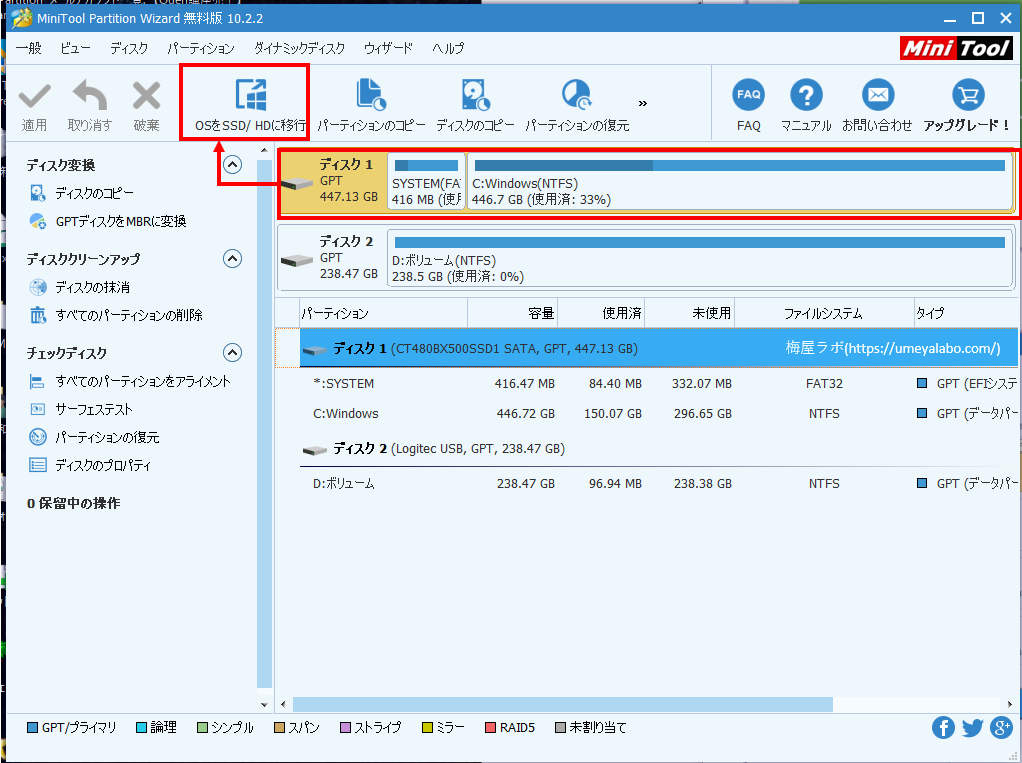Click the 238.38 GB unused cell
Screen dimensions: 1022x763
point(703,484)
